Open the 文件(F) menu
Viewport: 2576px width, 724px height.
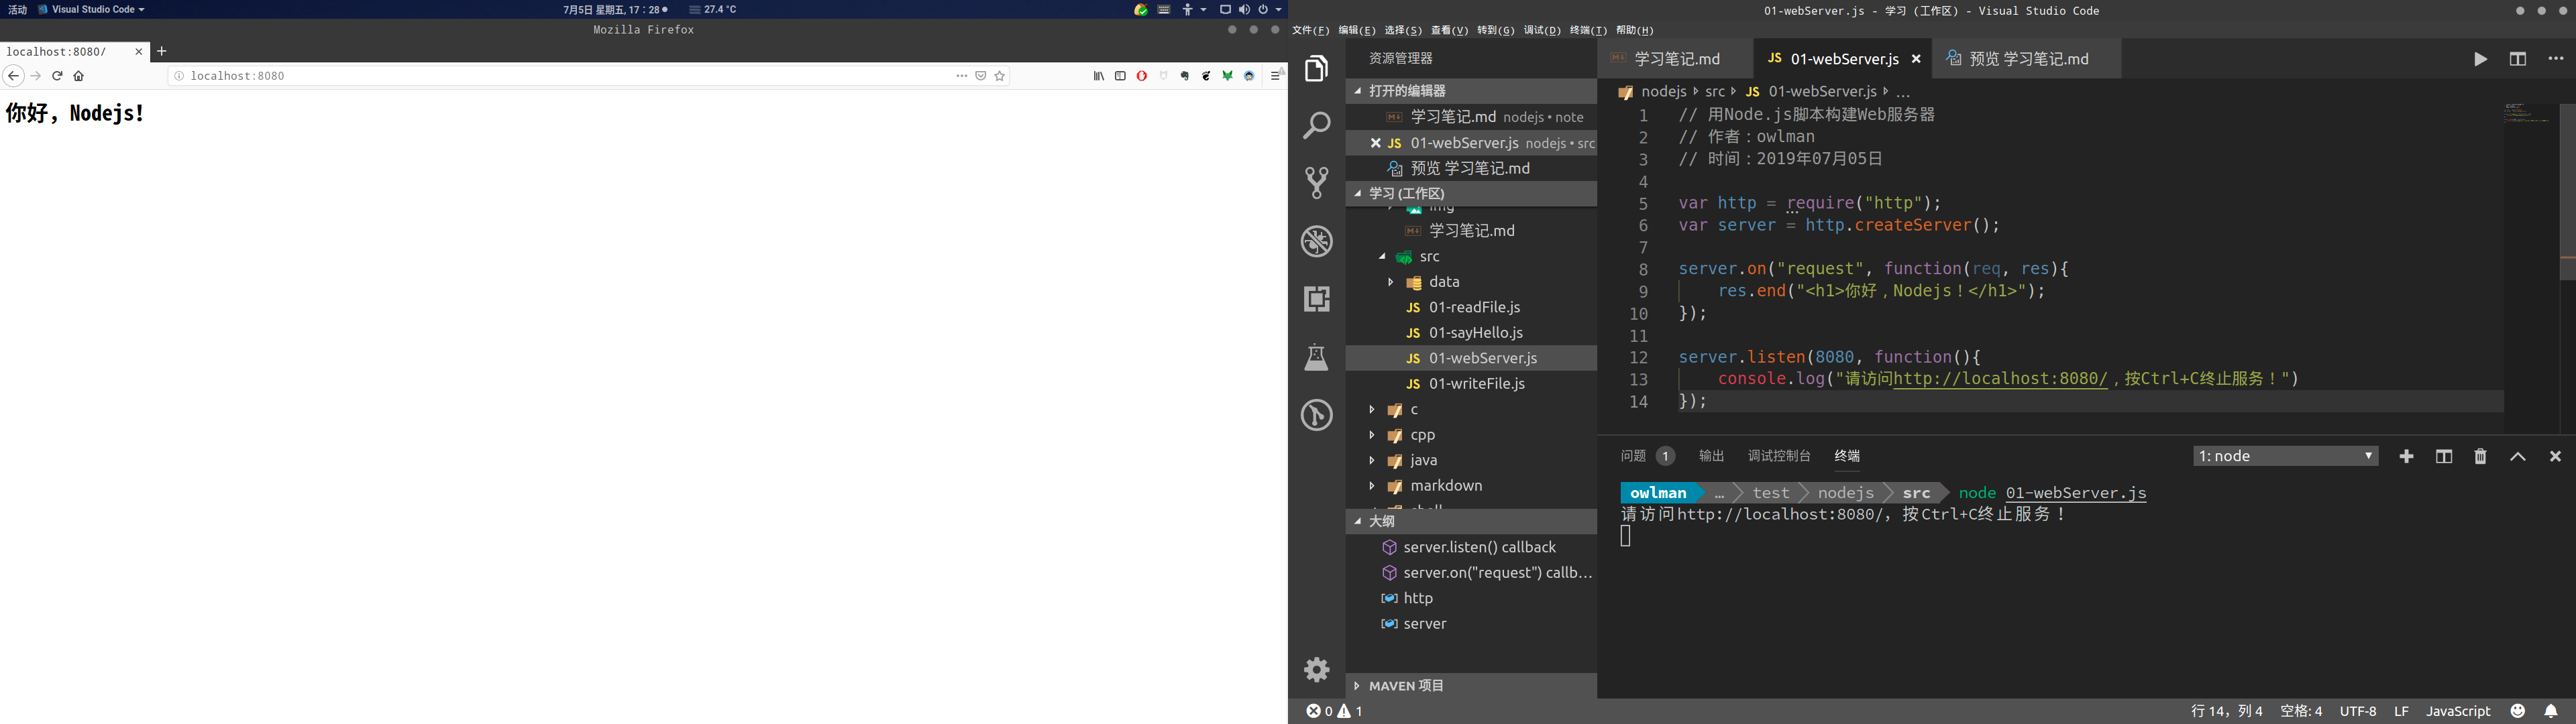click(1310, 30)
